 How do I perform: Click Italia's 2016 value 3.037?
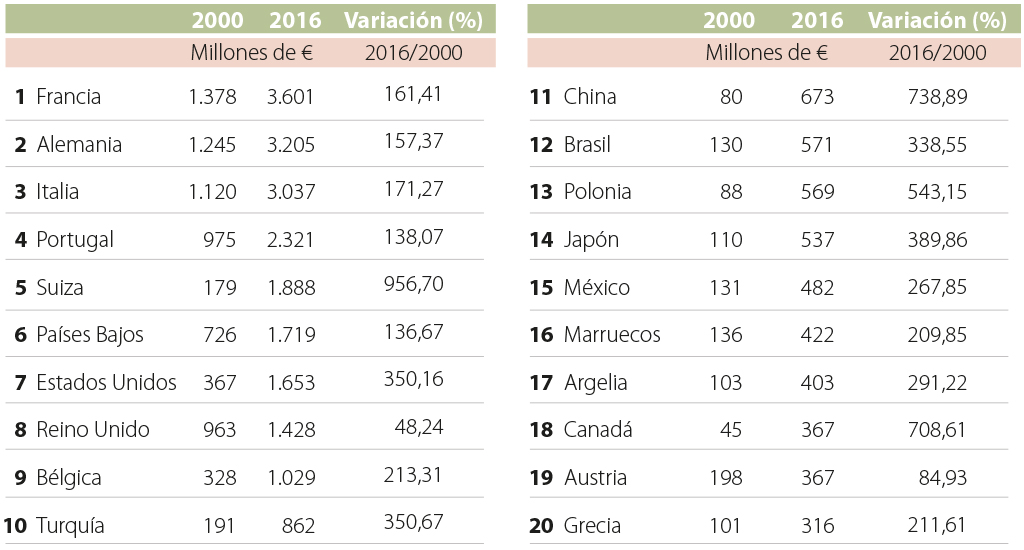(x=291, y=192)
